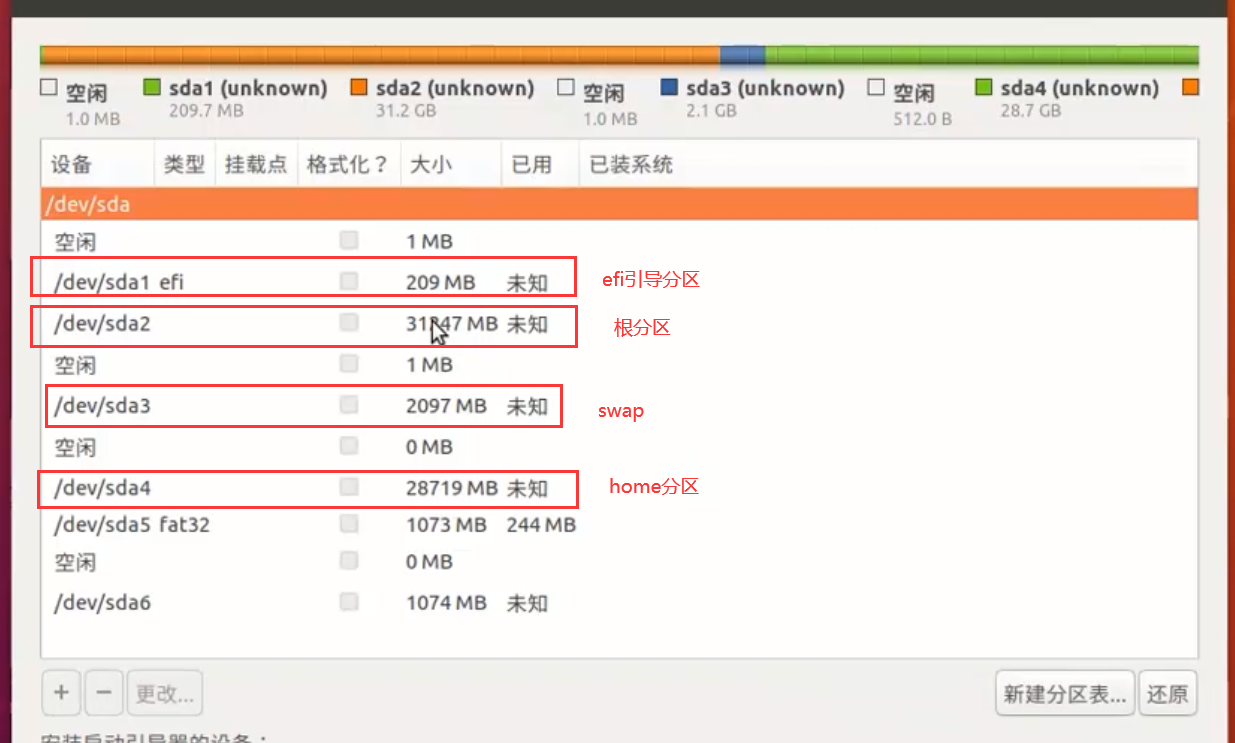Click the orange sda2 legend color swatch

[x=360, y=88]
